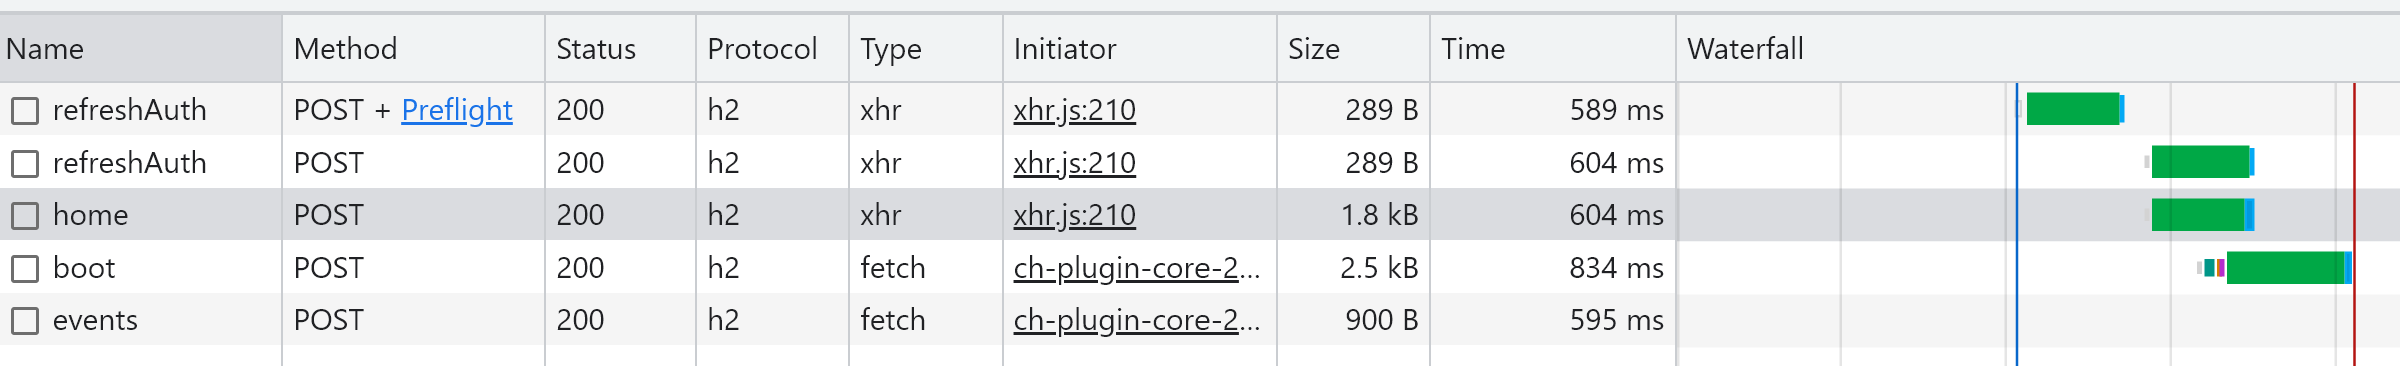Image resolution: width=2400 pixels, height=366 pixels.
Task: Check the first refreshAuth row checkbox
Action: point(25,110)
